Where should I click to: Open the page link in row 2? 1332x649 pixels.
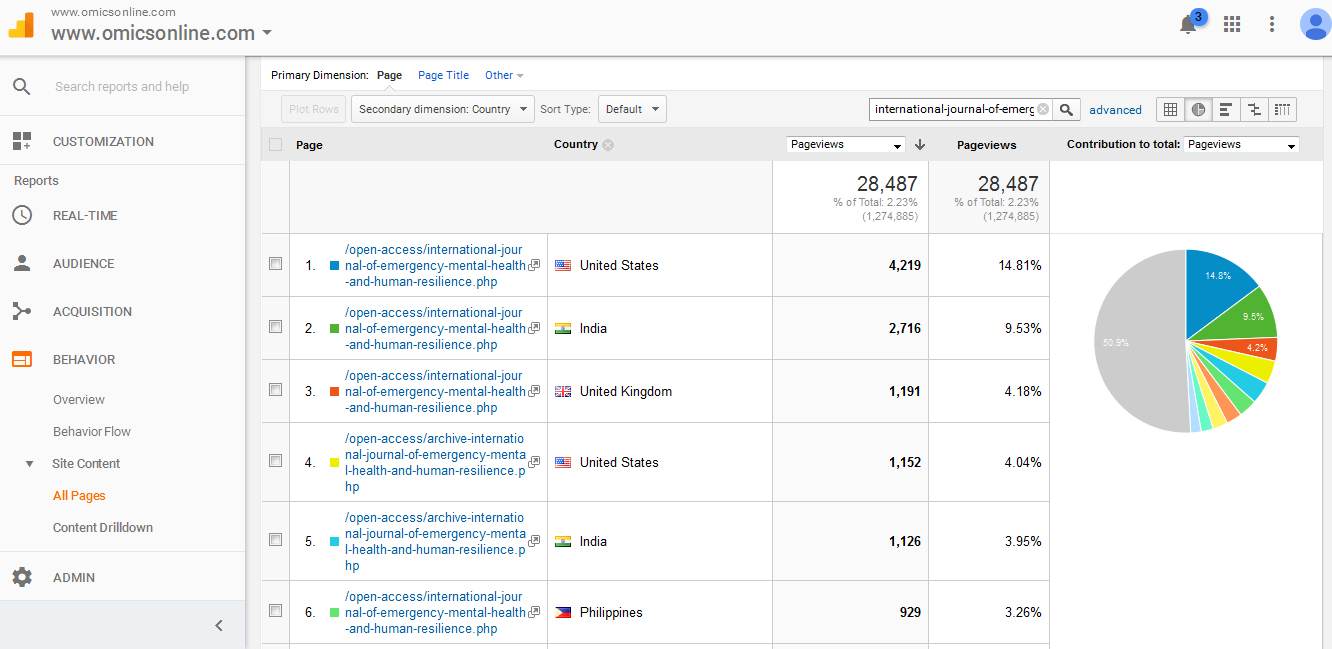[x=435, y=328]
